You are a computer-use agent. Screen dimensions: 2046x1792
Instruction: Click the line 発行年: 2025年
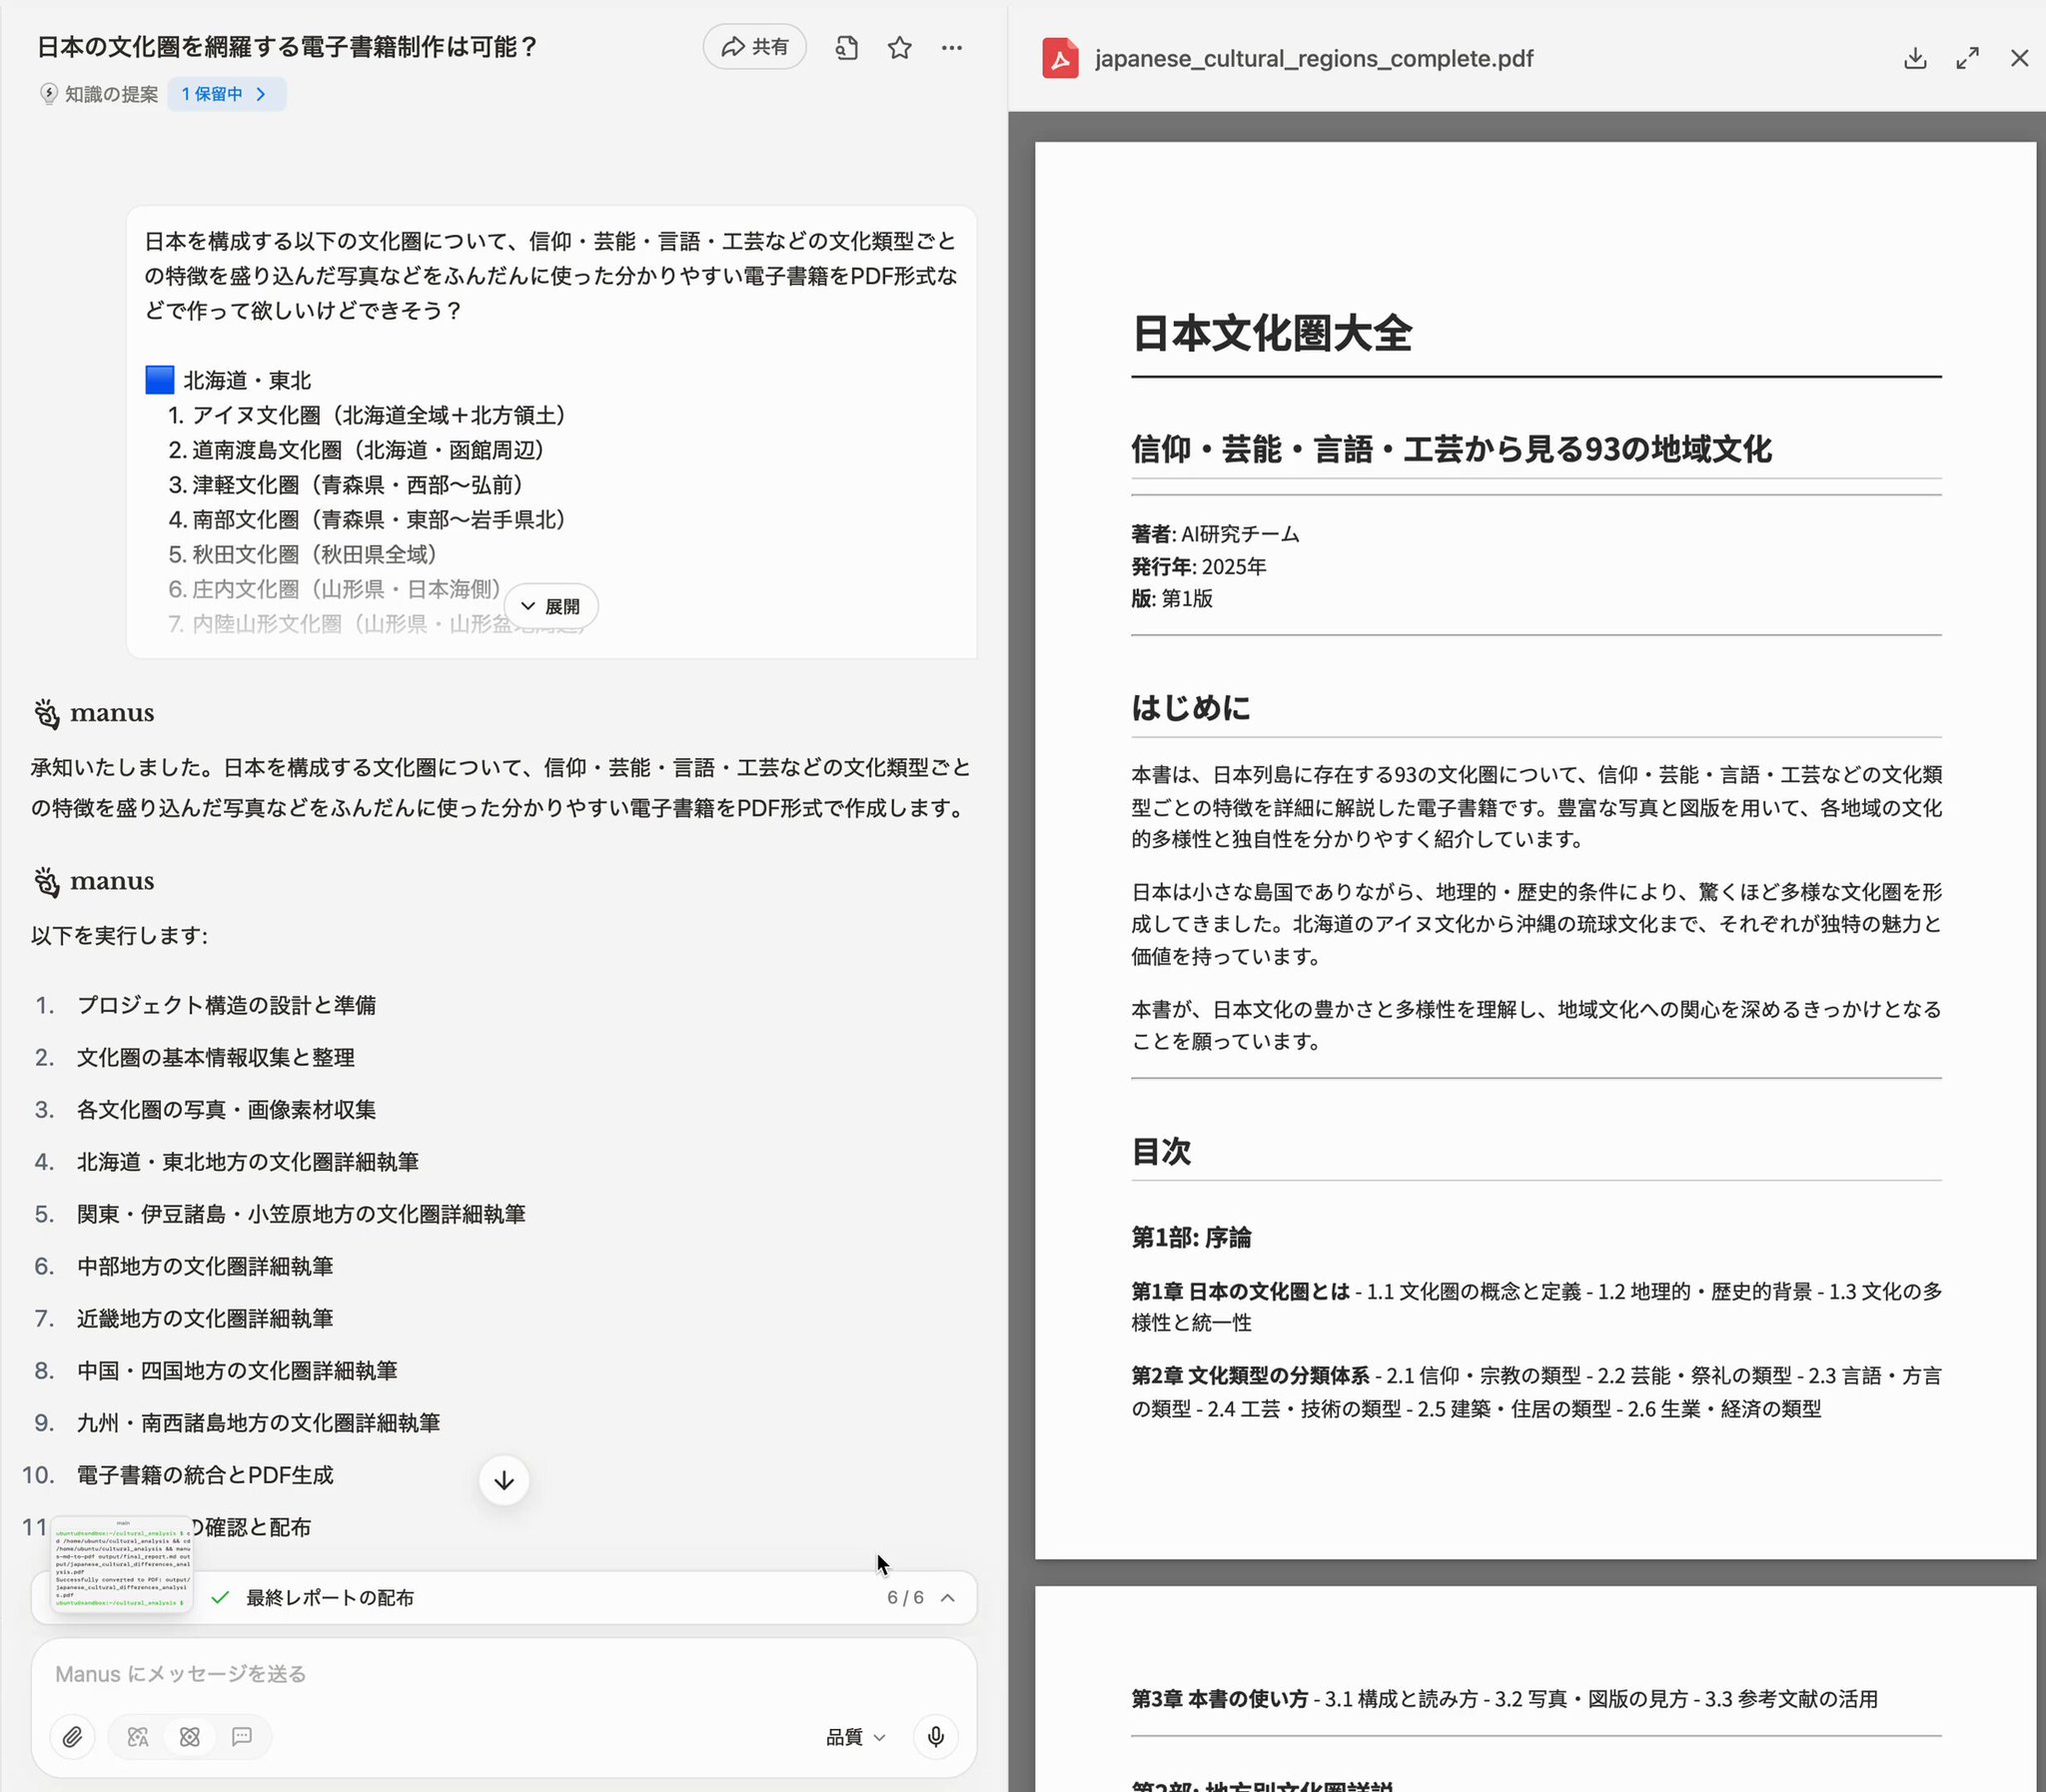click(1198, 566)
